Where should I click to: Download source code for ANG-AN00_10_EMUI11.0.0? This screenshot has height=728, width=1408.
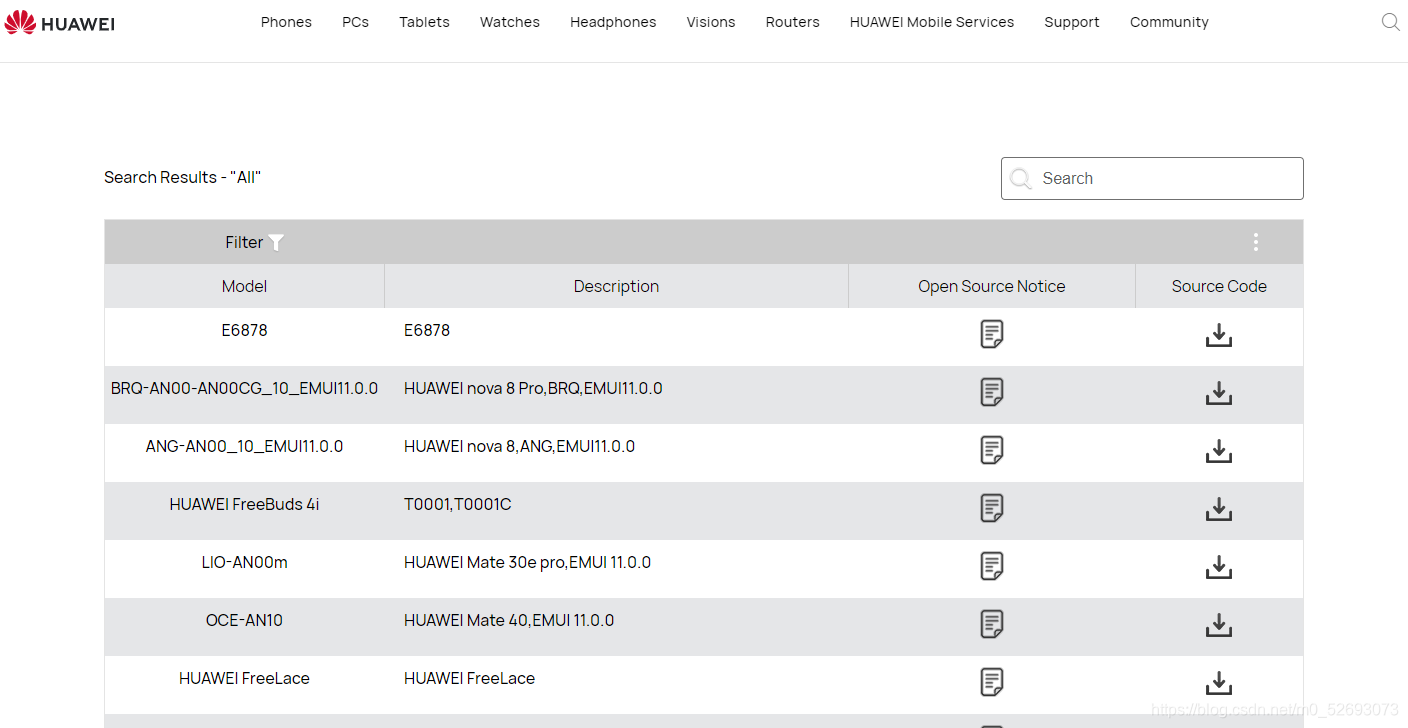(1218, 451)
